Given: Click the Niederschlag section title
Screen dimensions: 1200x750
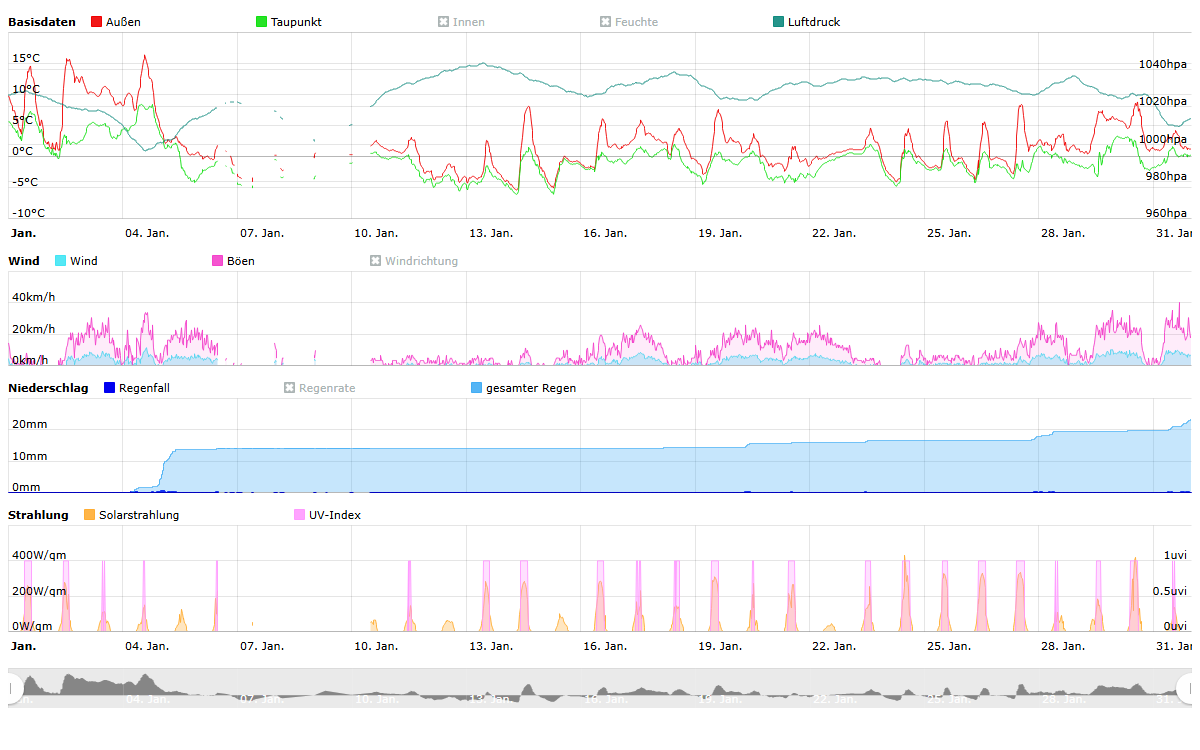Looking at the screenshot, I should pyautogui.click(x=48, y=388).
